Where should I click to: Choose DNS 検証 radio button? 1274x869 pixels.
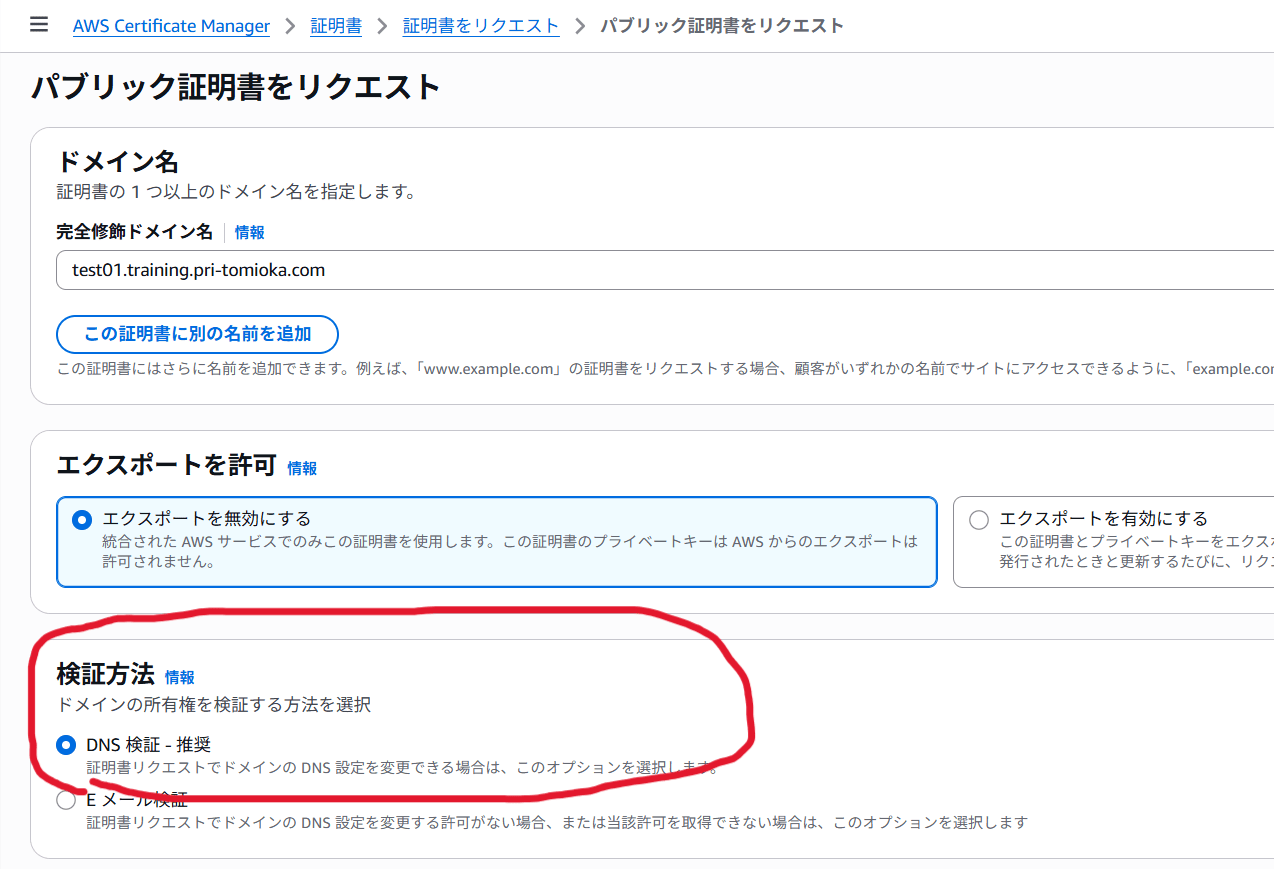click(66, 745)
